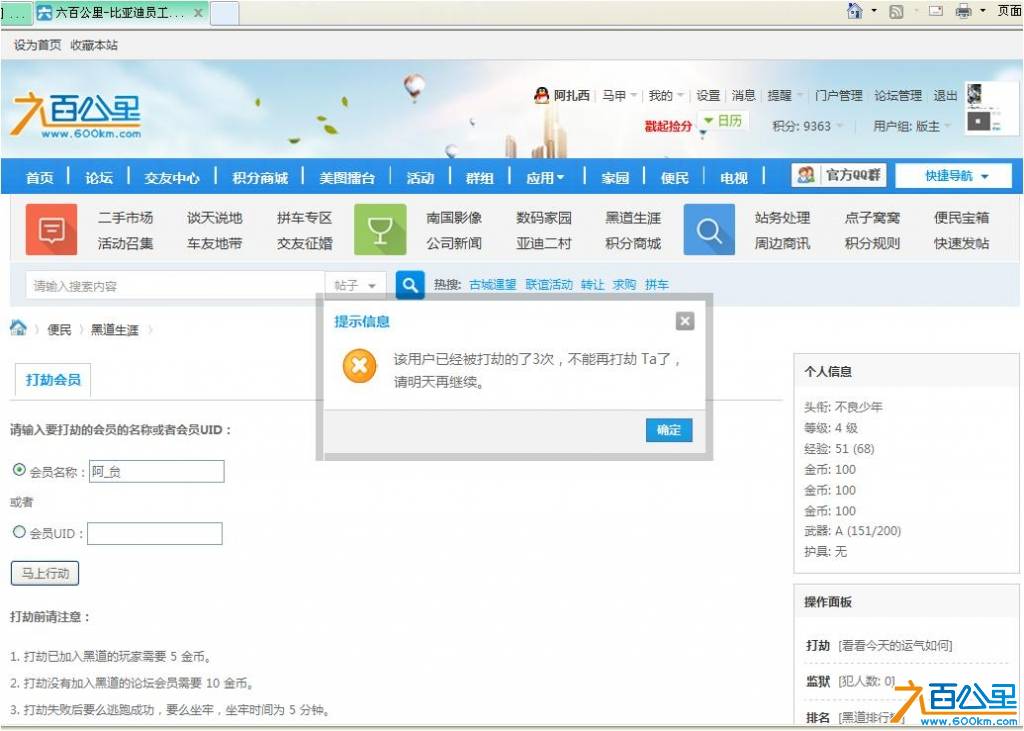Click the 便民 breadcrumb link
This screenshot has height=731, width=1024.
59,330
